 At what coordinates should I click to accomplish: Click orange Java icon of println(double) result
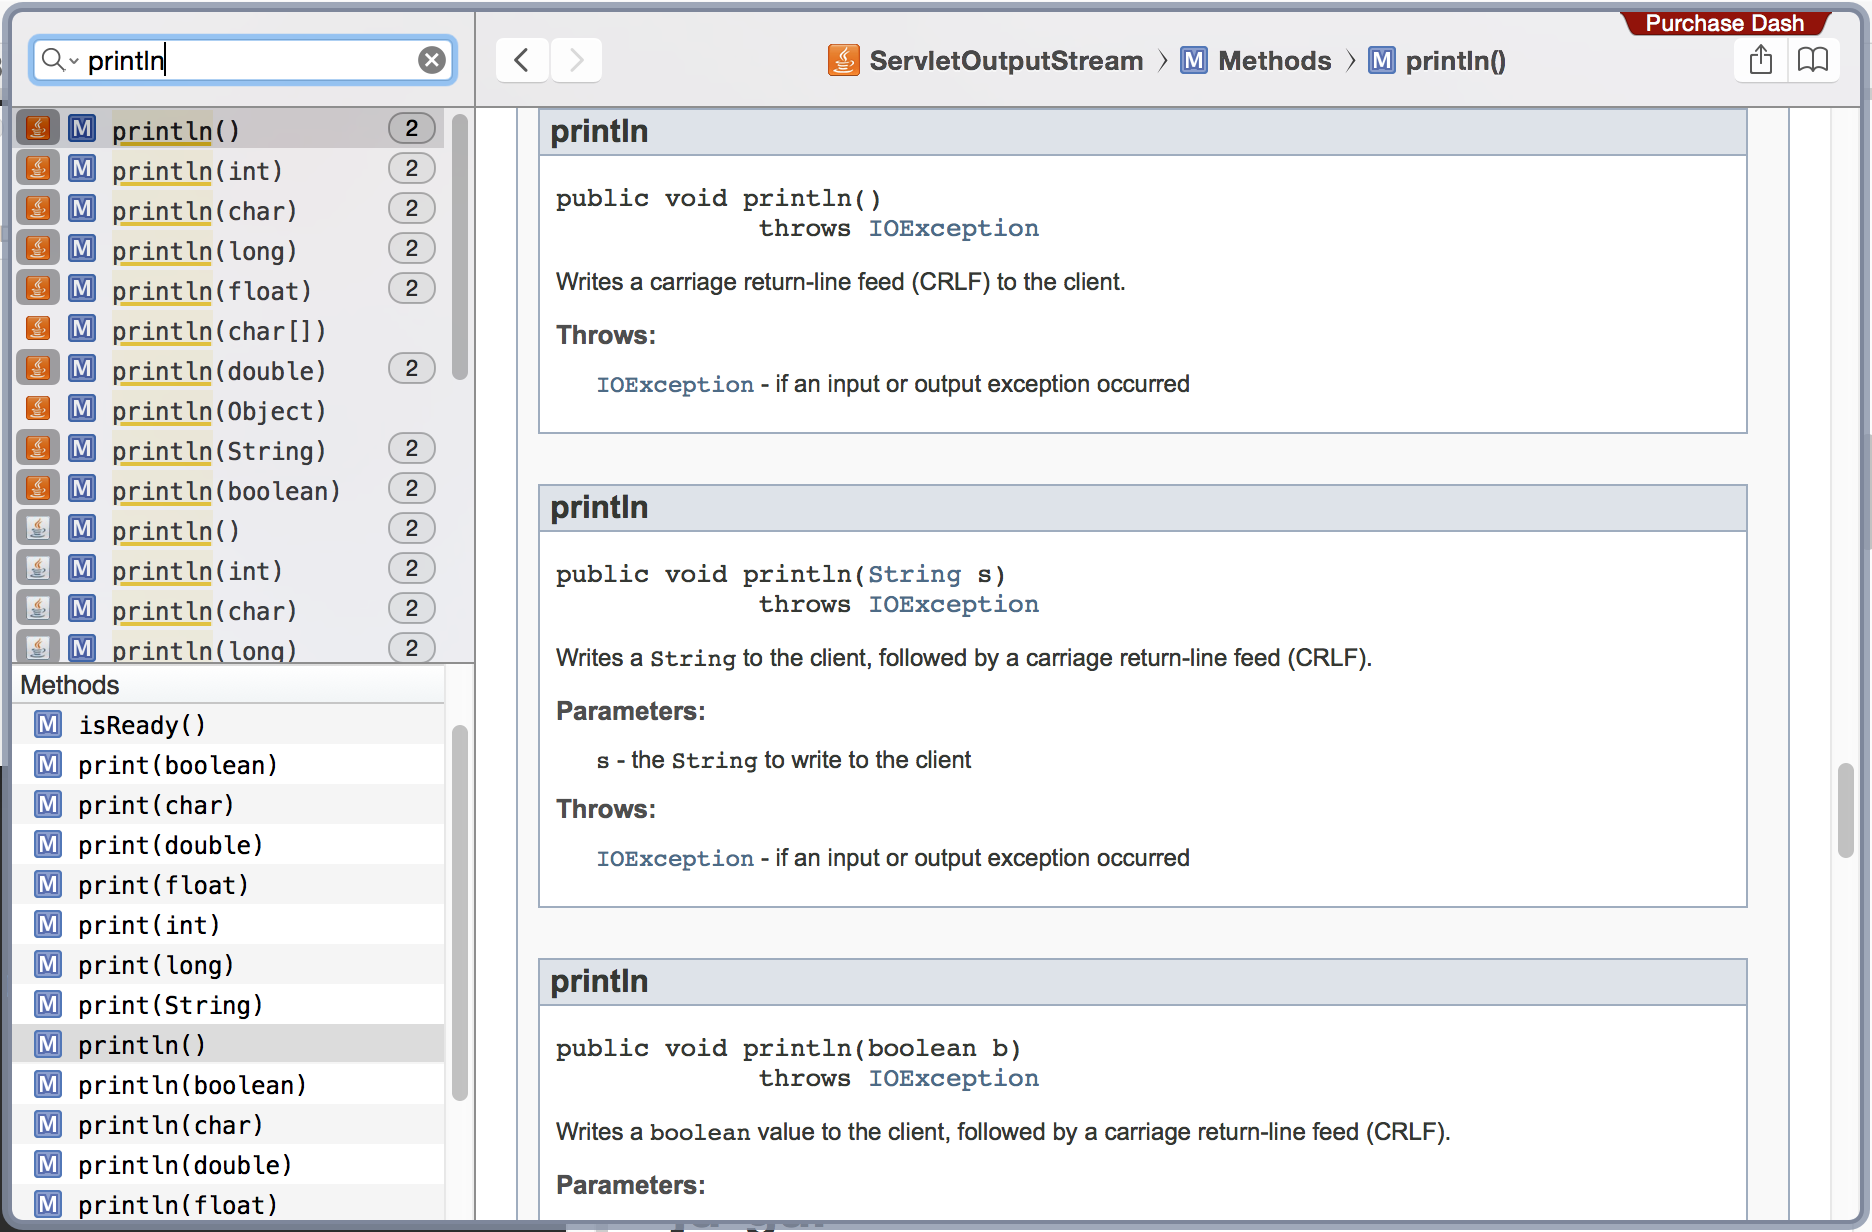pyautogui.click(x=38, y=369)
